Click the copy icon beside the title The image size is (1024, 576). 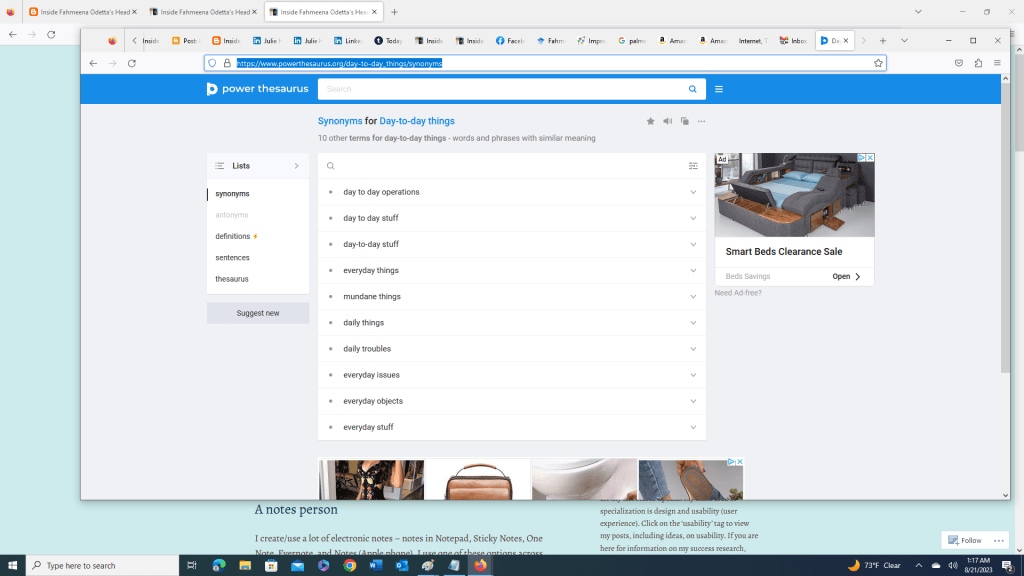[x=684, y=121]
